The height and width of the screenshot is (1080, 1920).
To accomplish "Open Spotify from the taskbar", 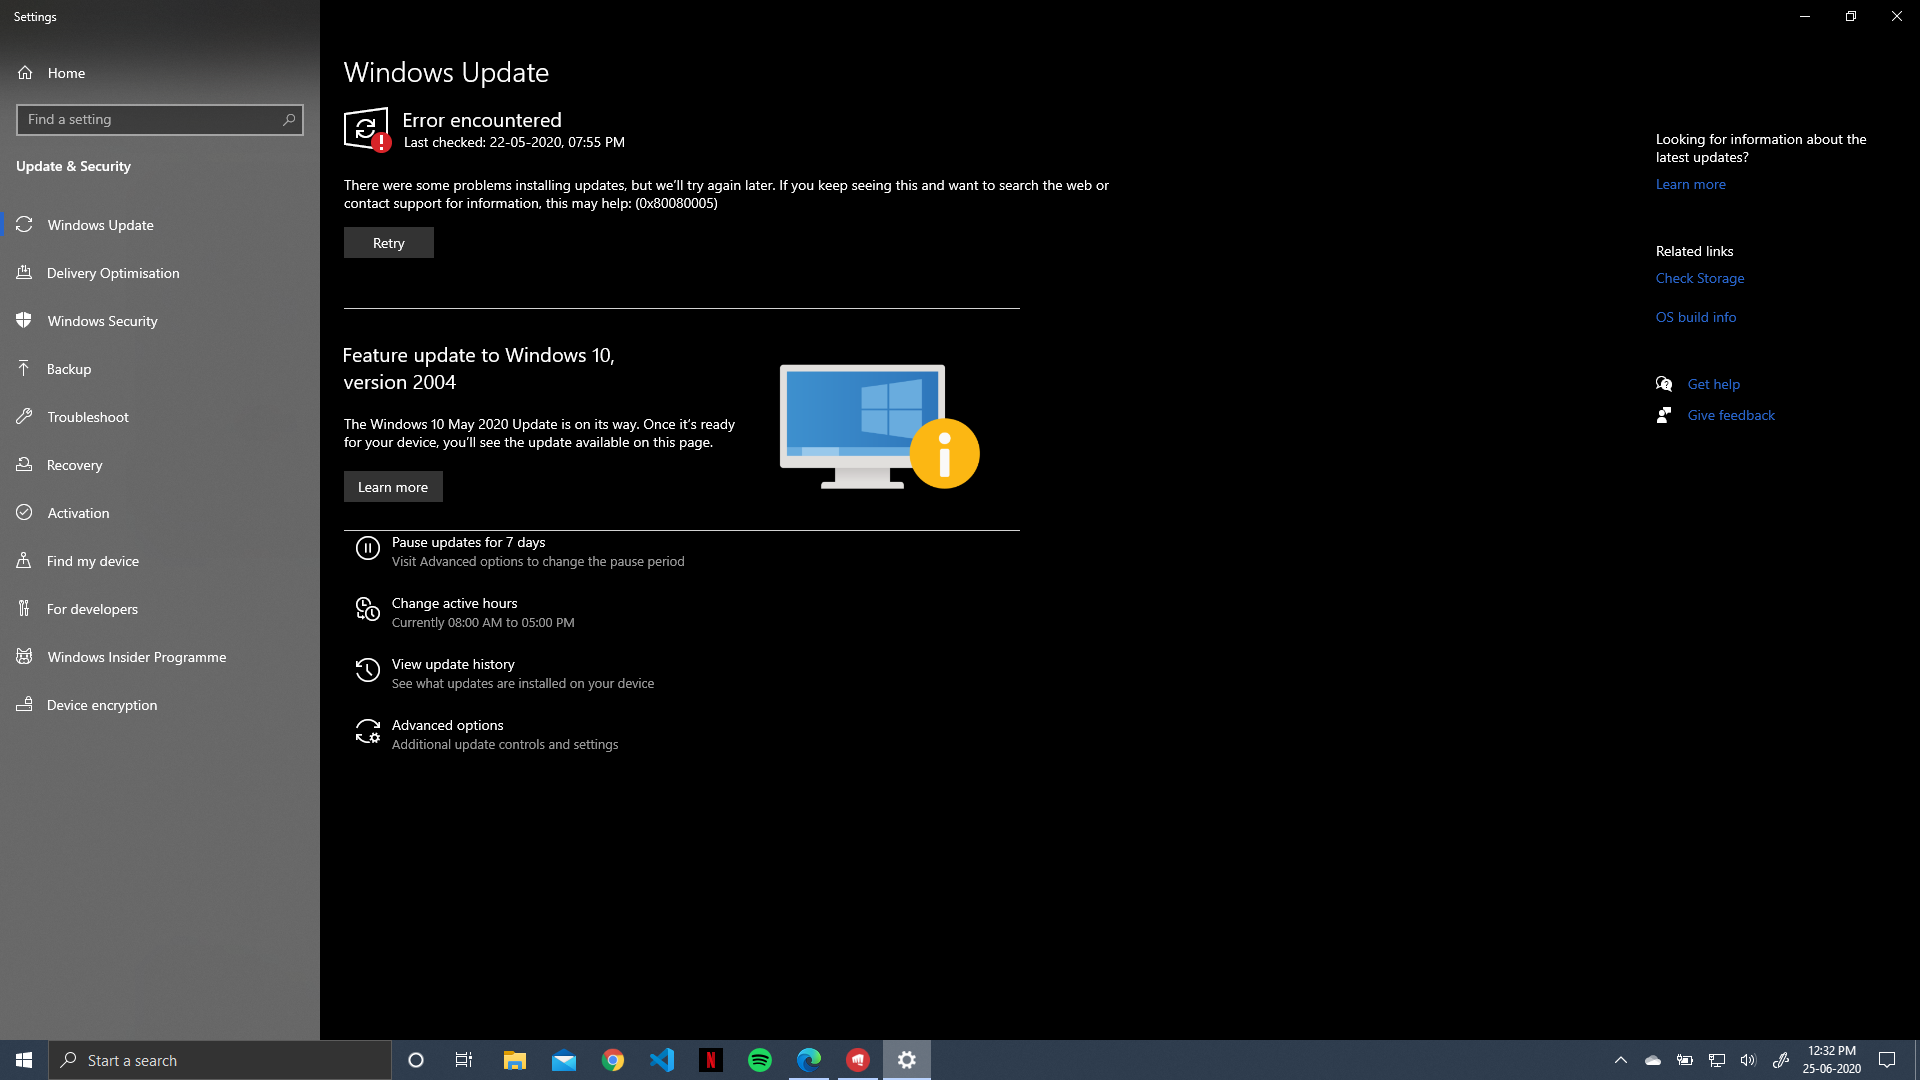I will pos(760,1060).
